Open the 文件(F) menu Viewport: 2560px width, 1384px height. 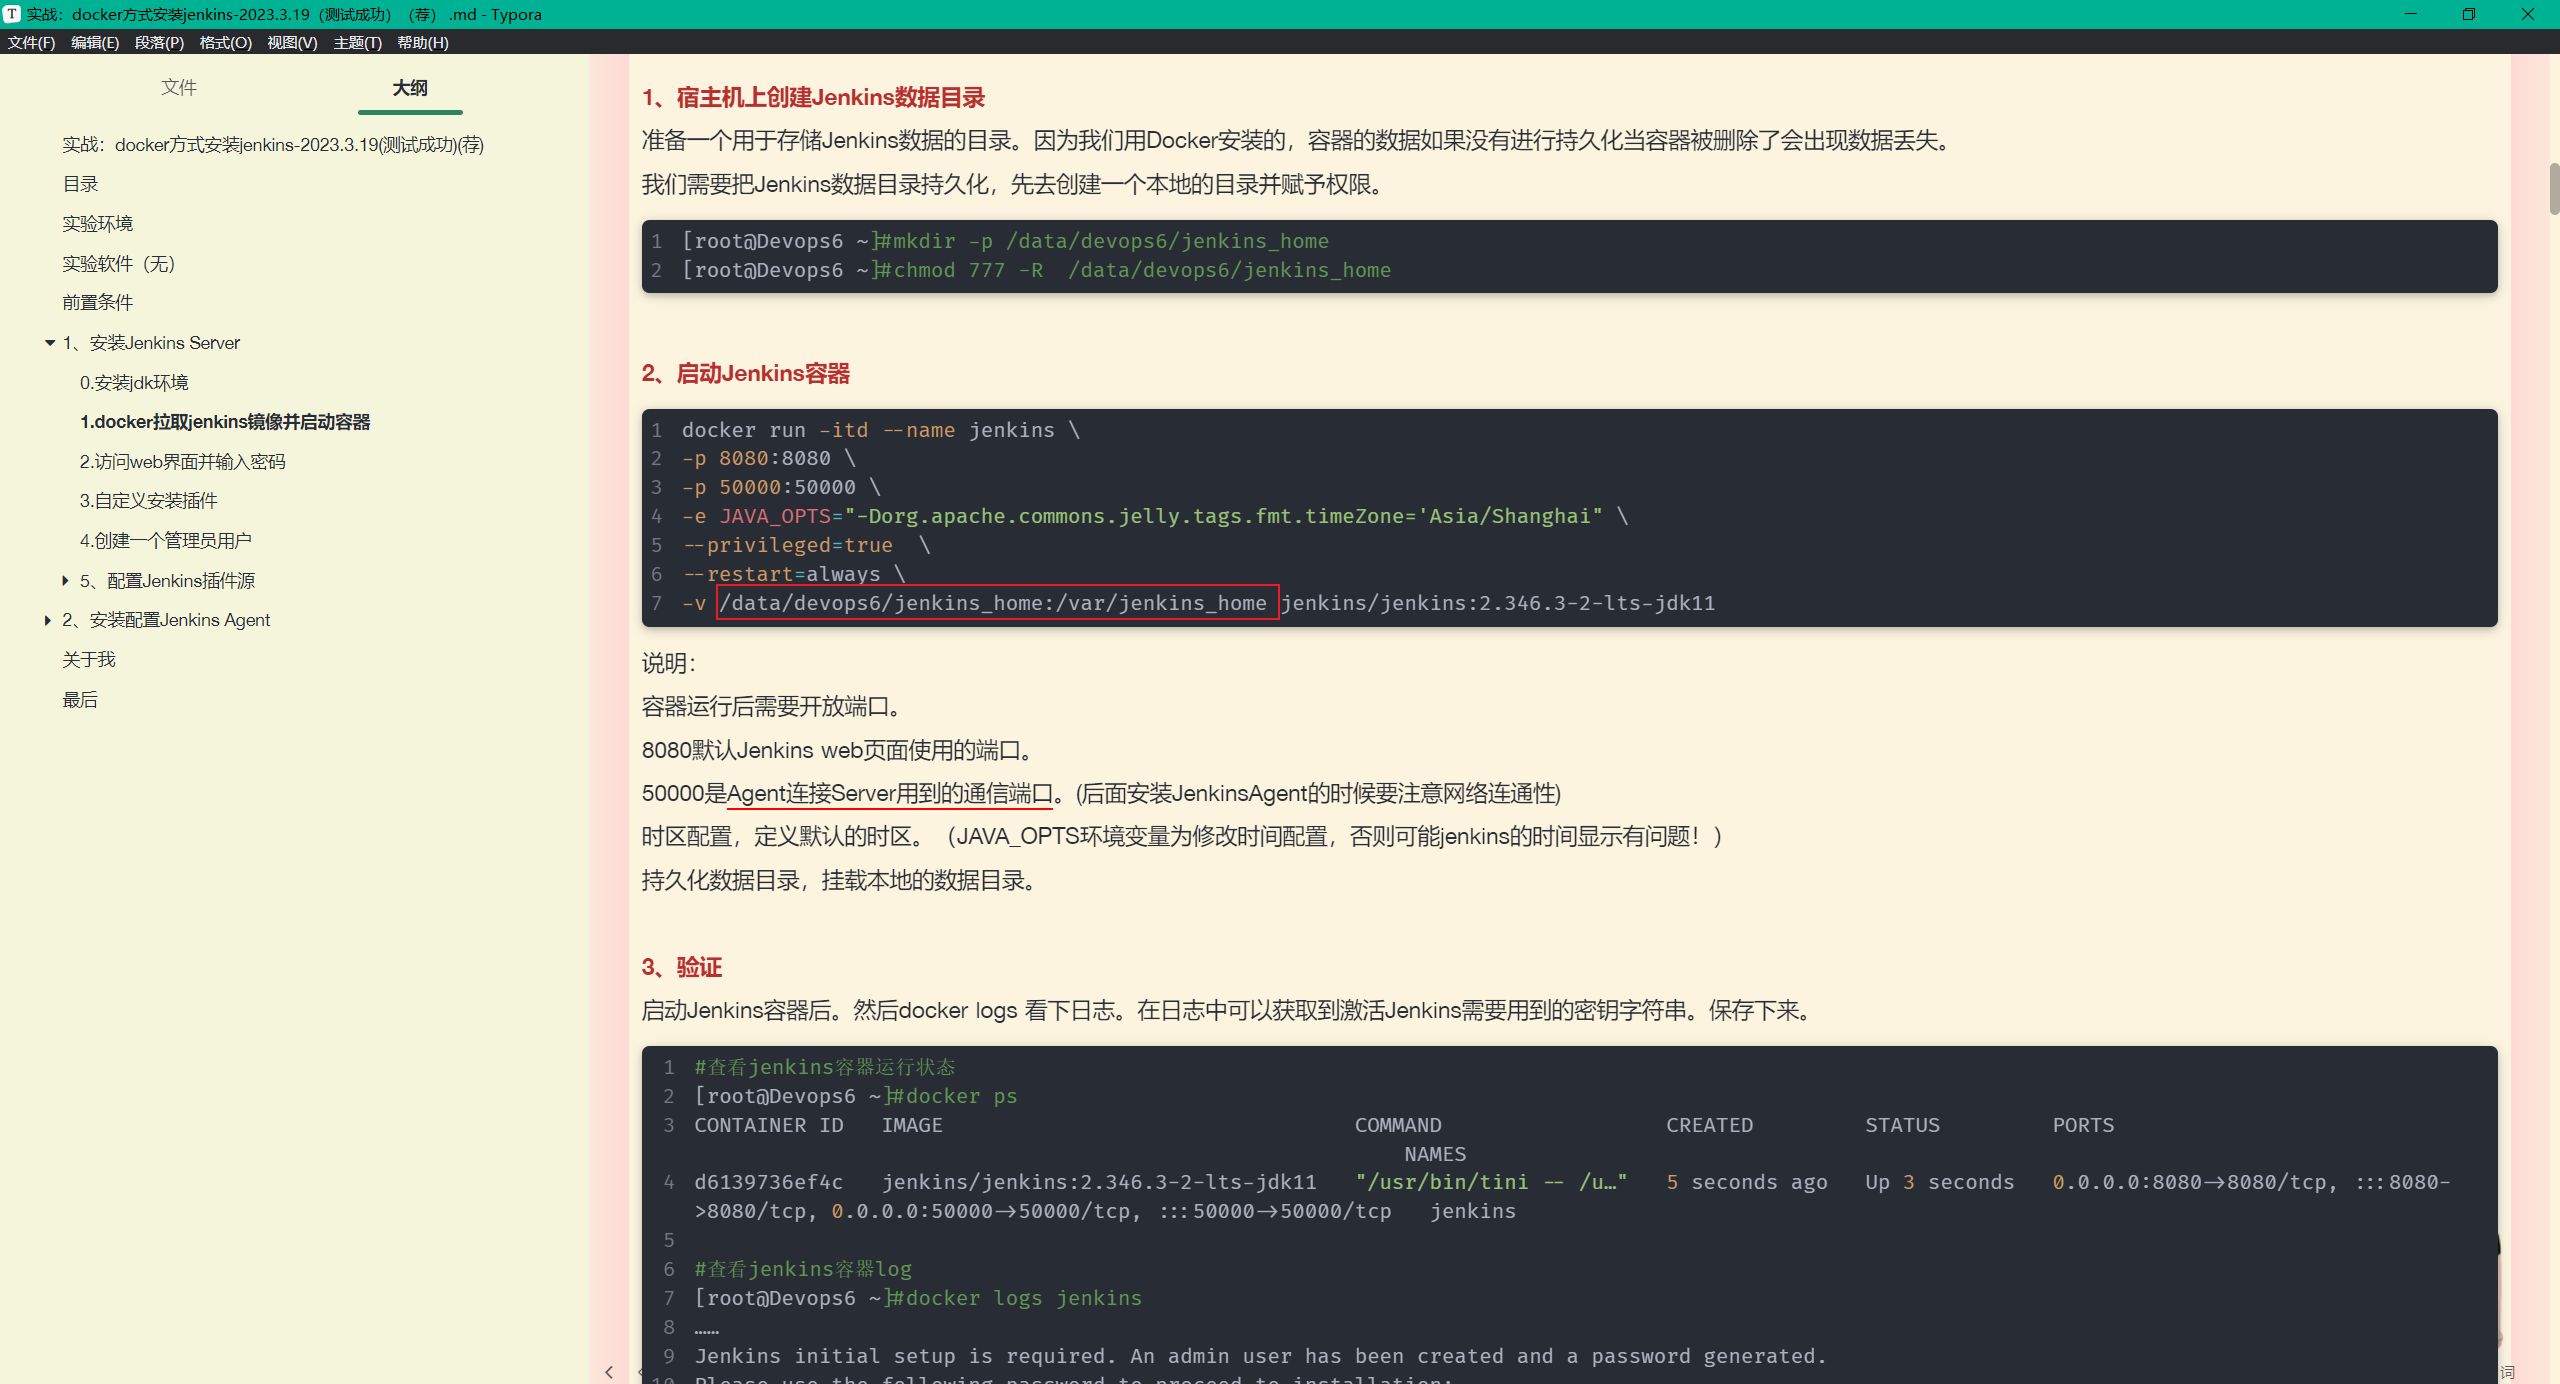pos(31,42)
